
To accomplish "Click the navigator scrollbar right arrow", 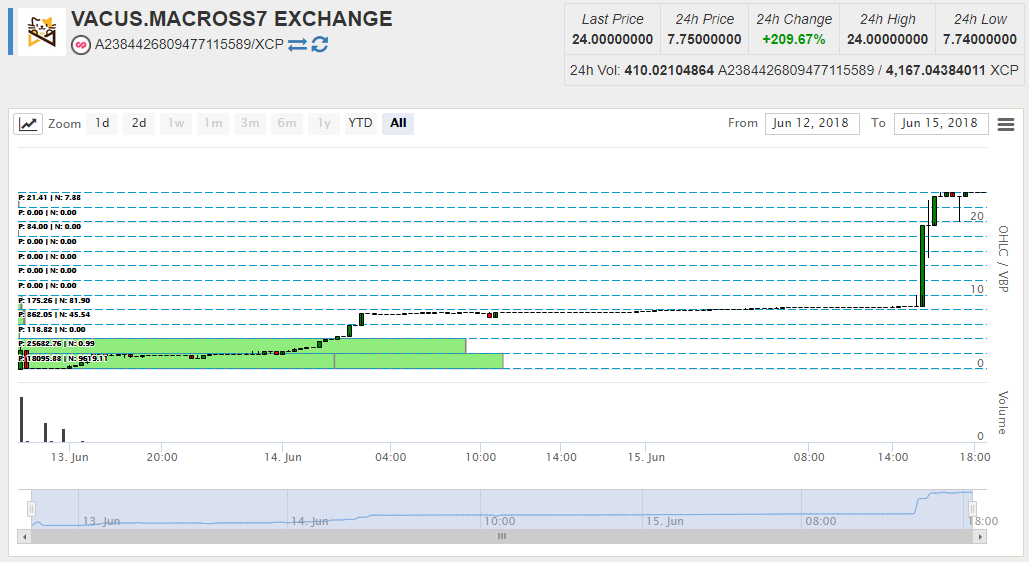I will click(980, 536).
